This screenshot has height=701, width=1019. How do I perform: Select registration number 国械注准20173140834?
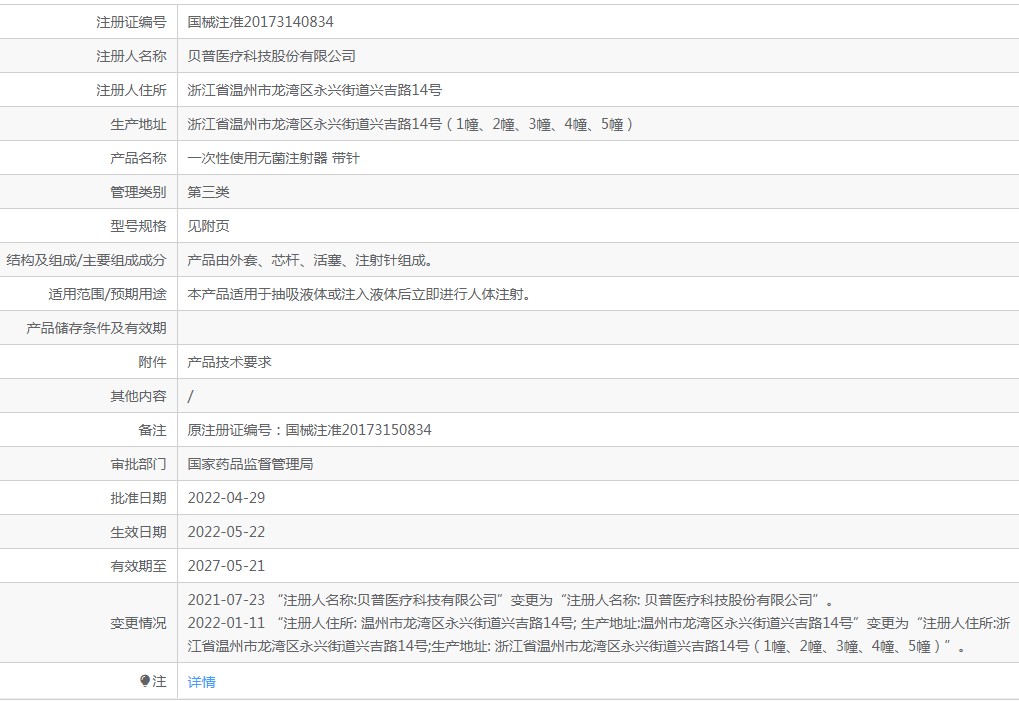(x=261, y=22)
